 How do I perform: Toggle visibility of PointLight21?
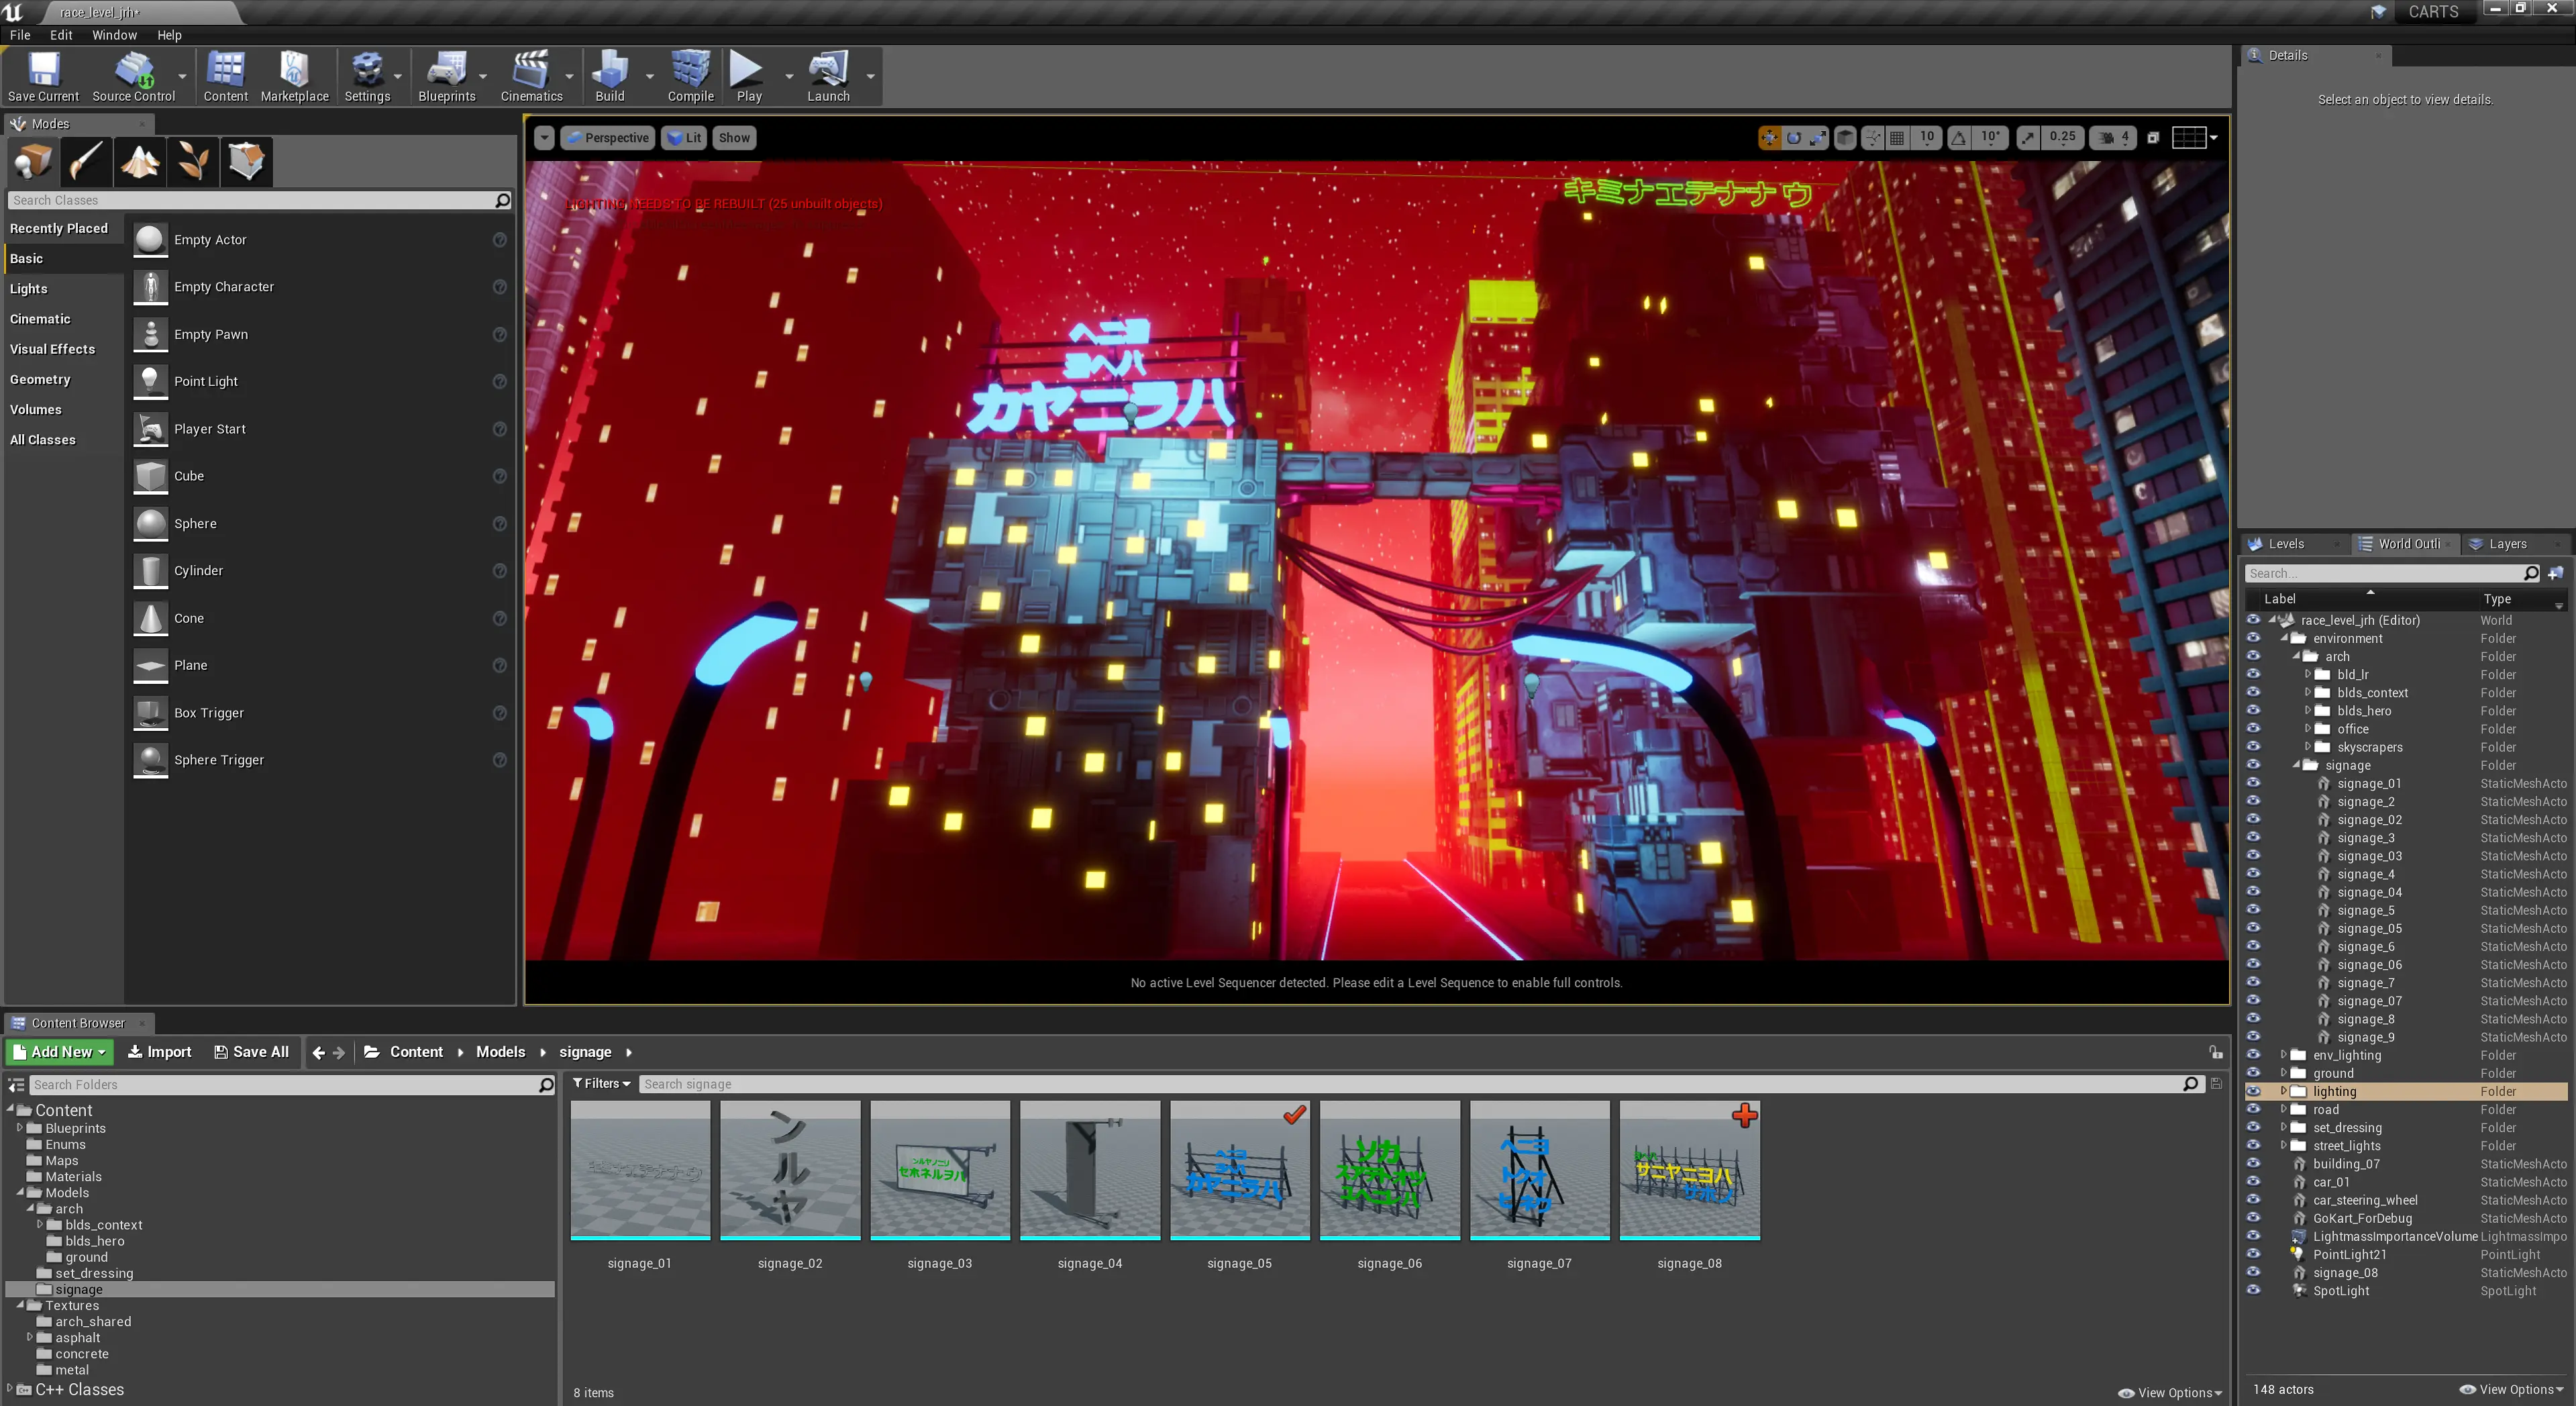2253,1254
